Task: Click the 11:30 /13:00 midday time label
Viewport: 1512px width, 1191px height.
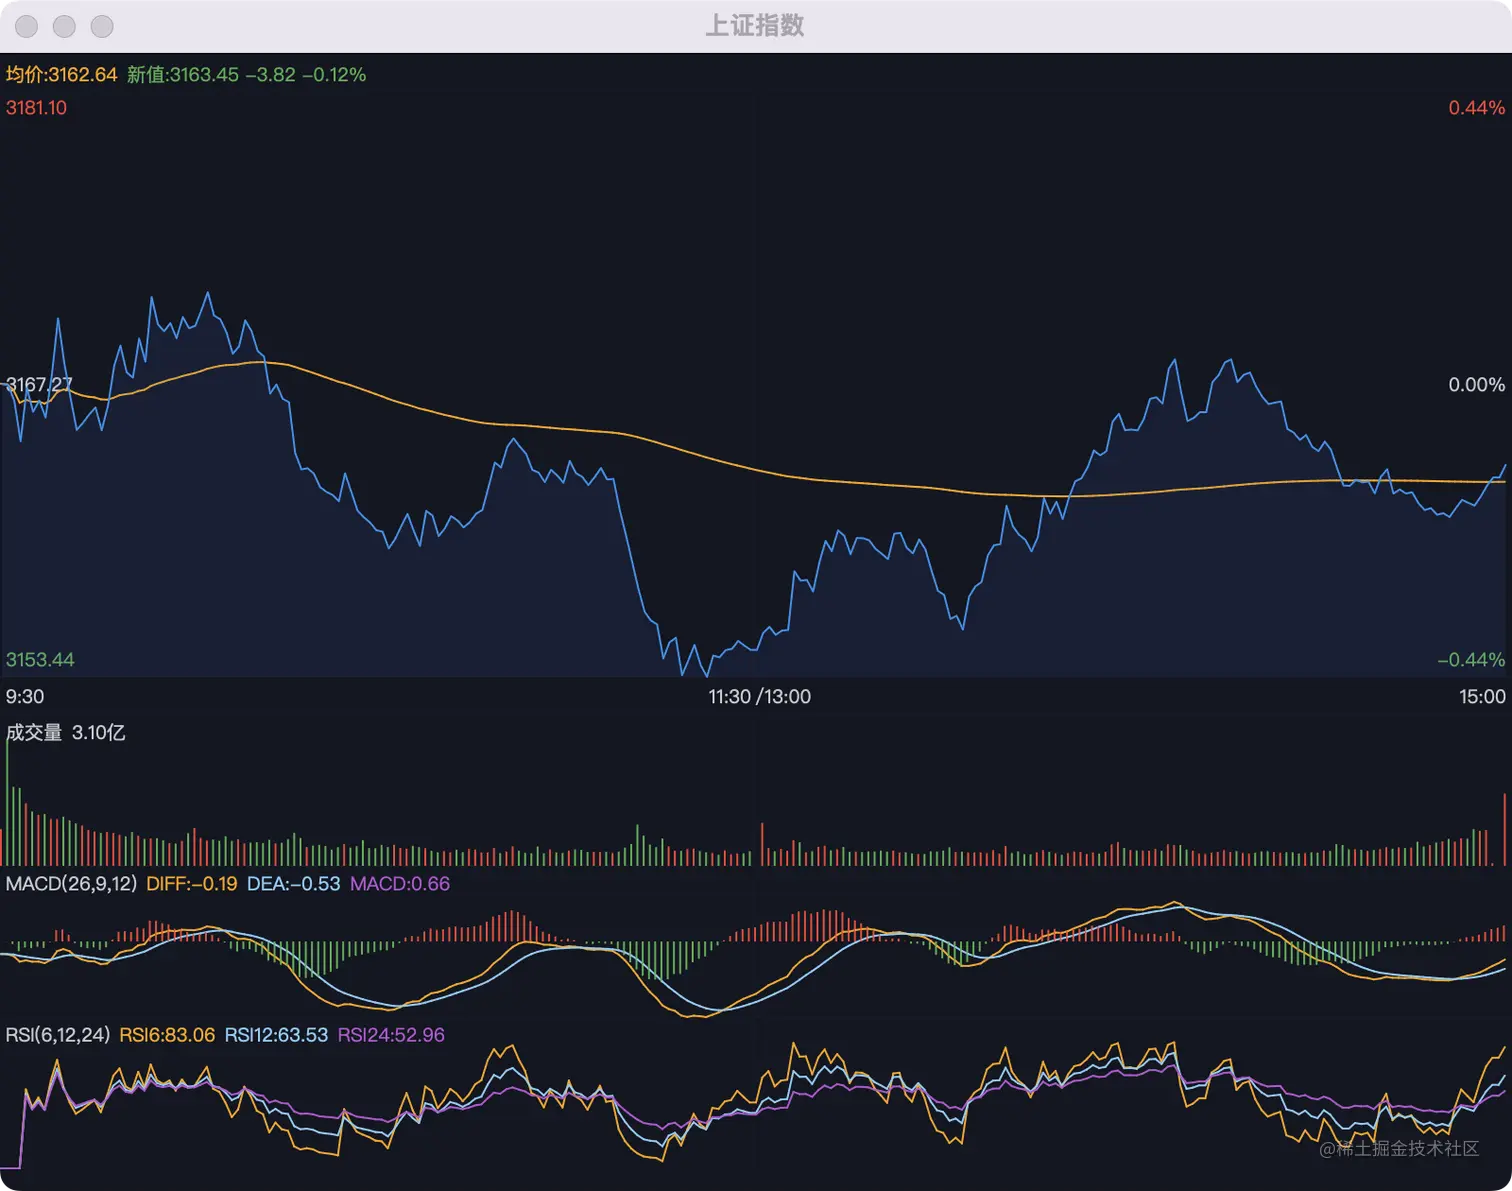Action: pyautogui.click(x=760, y=697)
